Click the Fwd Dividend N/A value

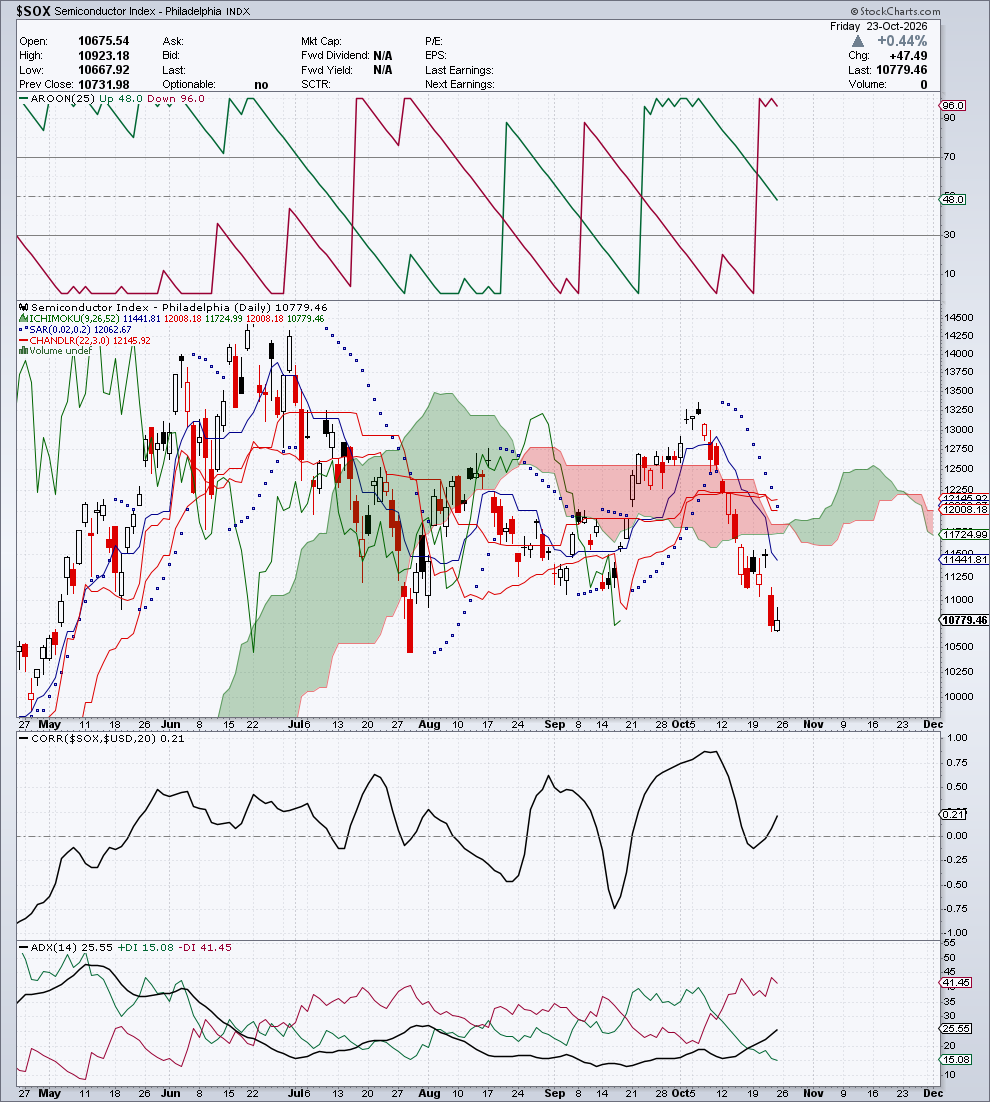pos(383,56)
